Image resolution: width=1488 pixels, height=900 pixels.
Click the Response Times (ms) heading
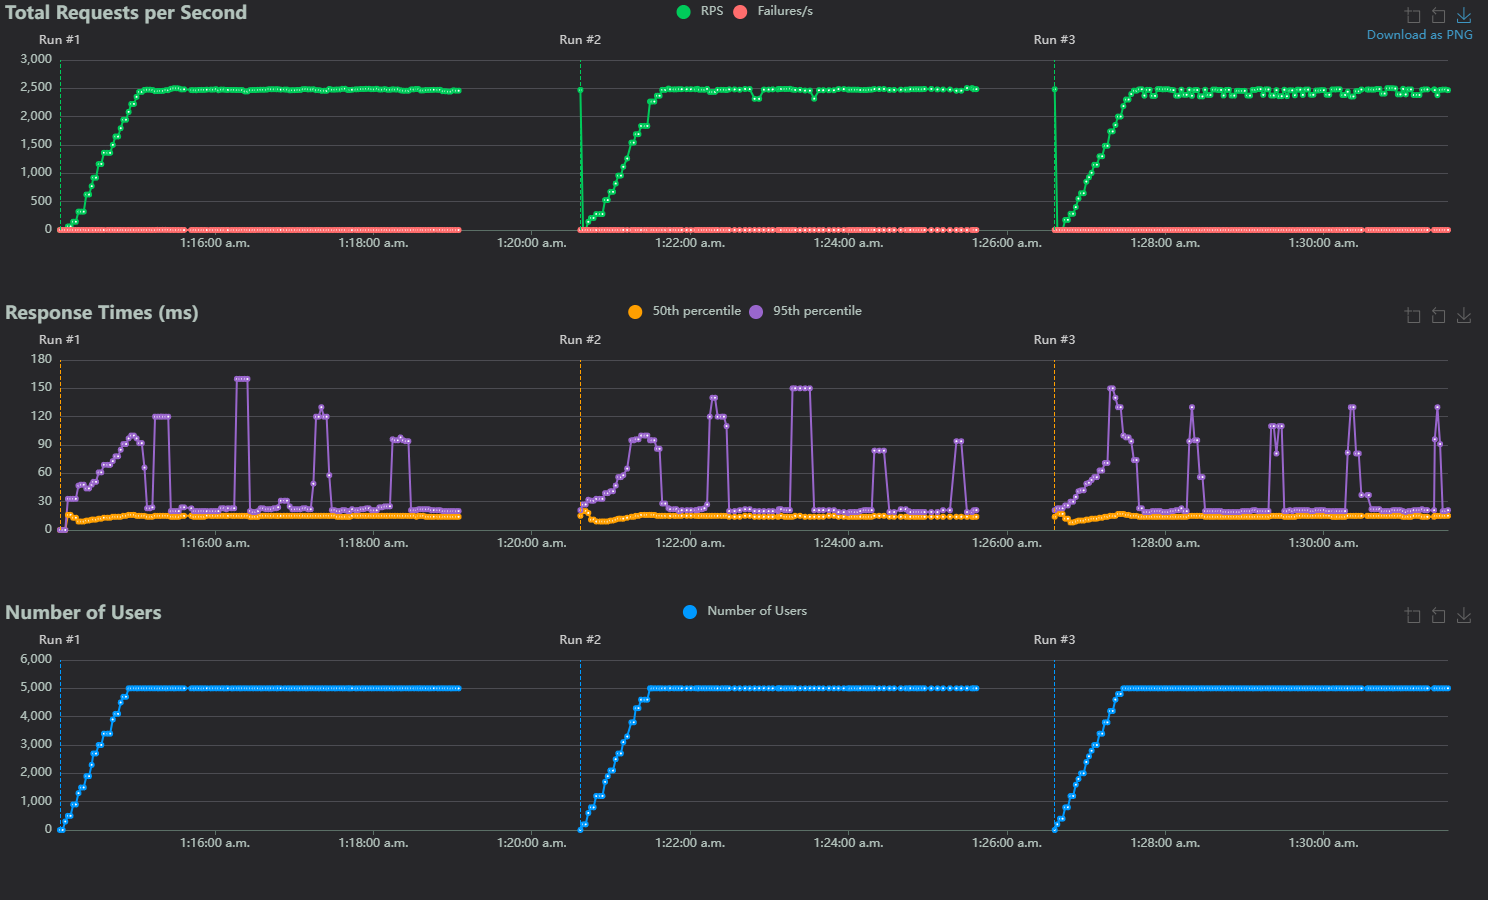click(x=102, y=313)
